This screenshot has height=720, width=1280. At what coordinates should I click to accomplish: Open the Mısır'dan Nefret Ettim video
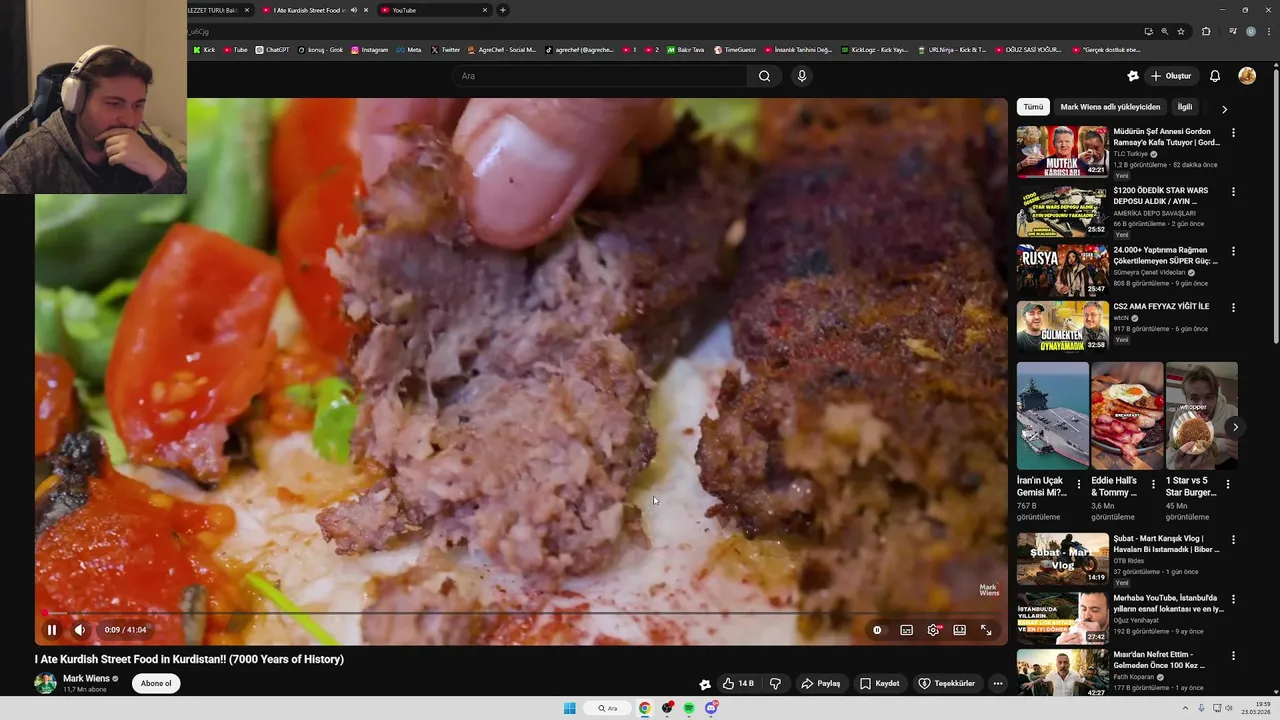point(1062,674)
